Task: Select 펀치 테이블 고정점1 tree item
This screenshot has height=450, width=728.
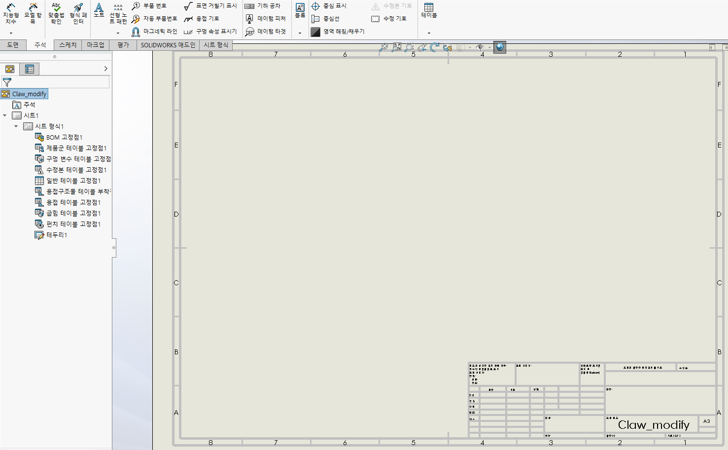Action: tap(68, 224)
